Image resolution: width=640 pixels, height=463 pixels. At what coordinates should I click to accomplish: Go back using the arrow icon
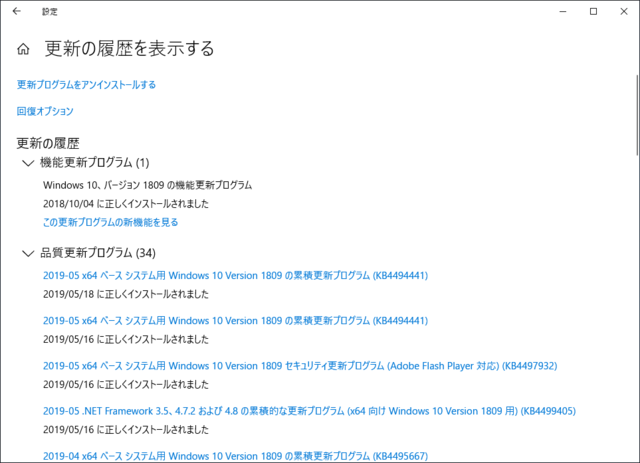coord(16,11)
